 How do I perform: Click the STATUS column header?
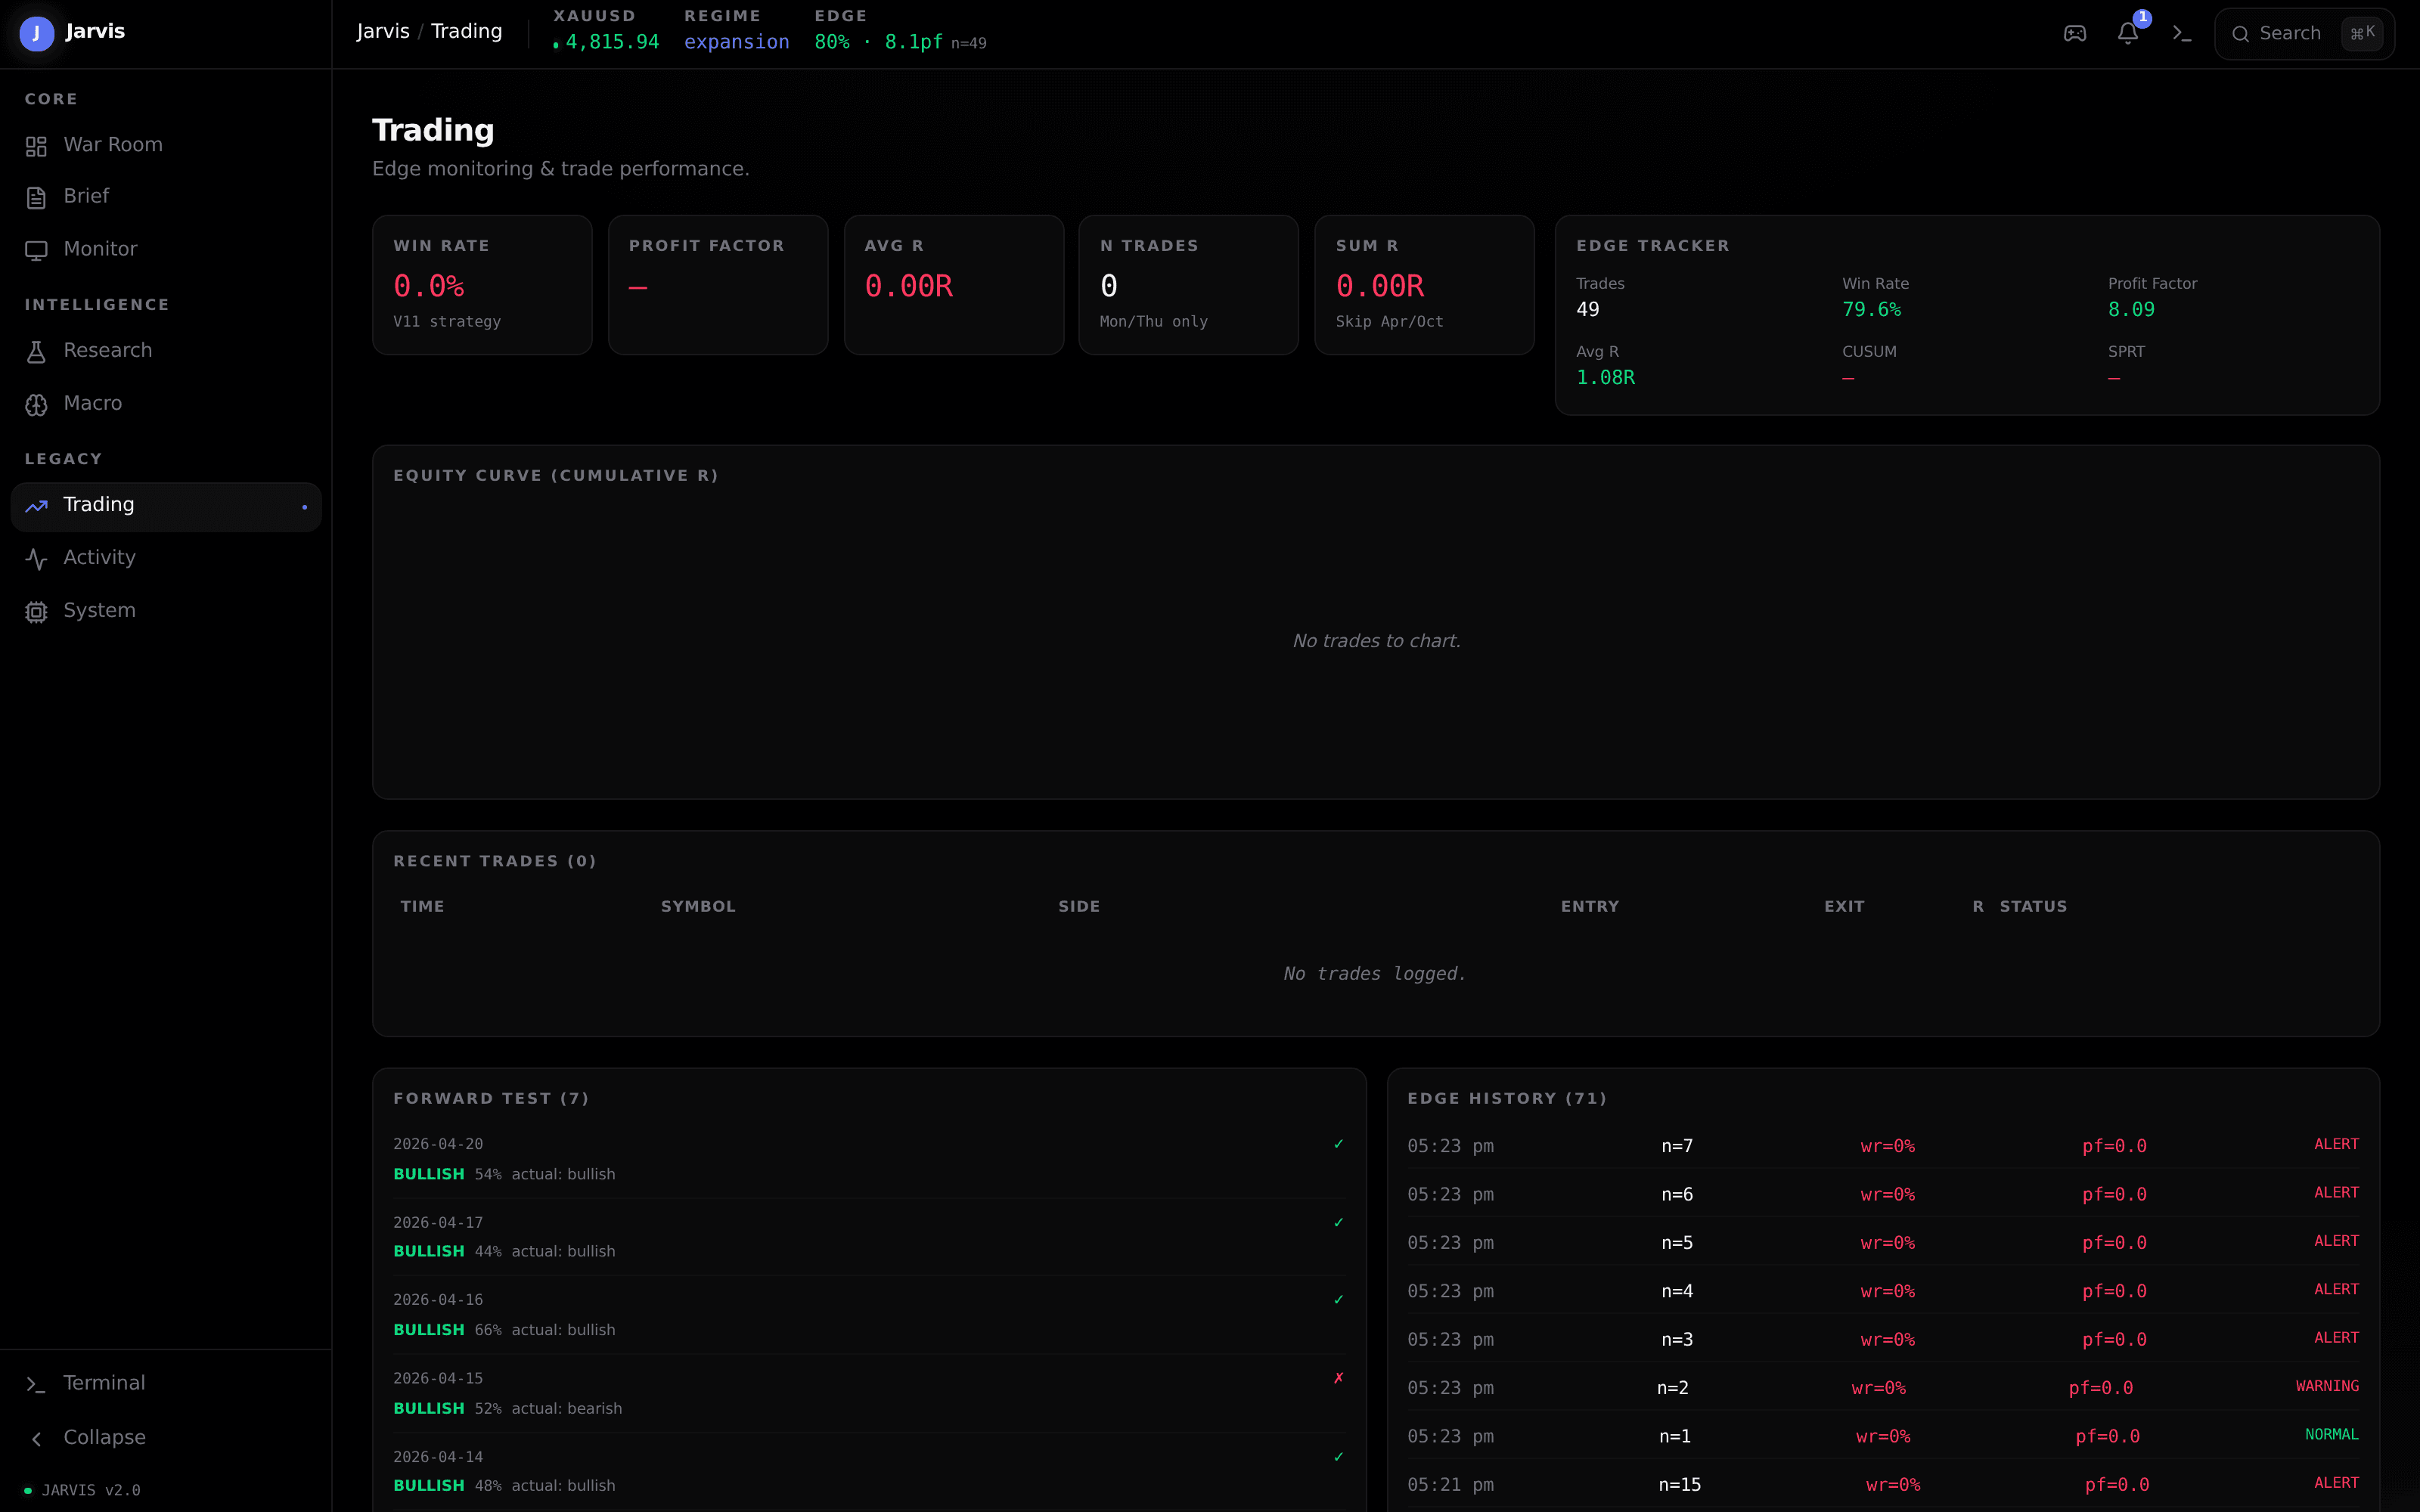tap(2033, 907)
